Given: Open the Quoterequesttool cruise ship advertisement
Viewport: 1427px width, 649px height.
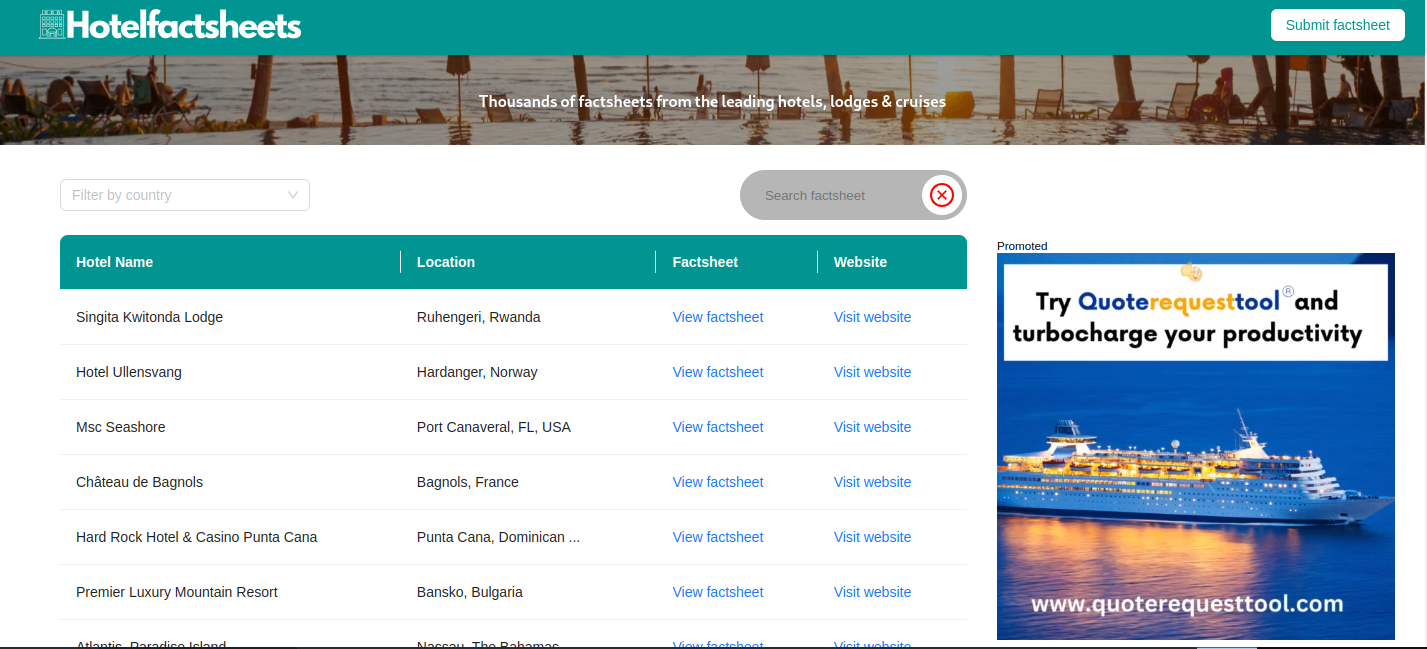Looking at the screenshot, I should (1196, 446).
